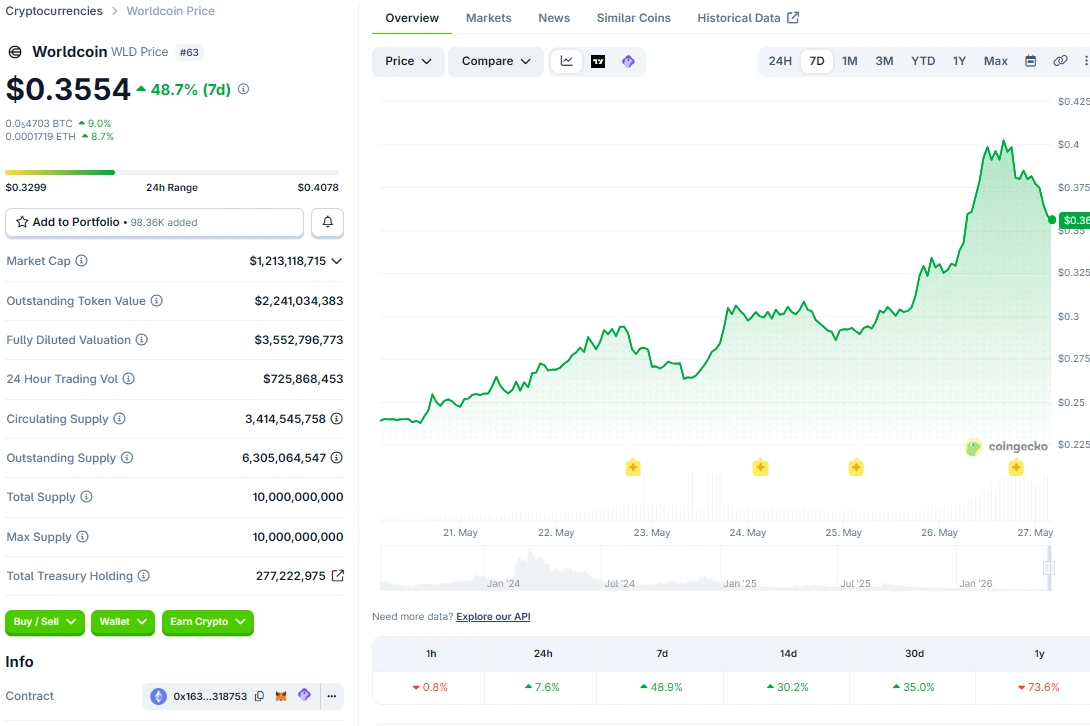Select the 1M time range

[x=849, y=61]
